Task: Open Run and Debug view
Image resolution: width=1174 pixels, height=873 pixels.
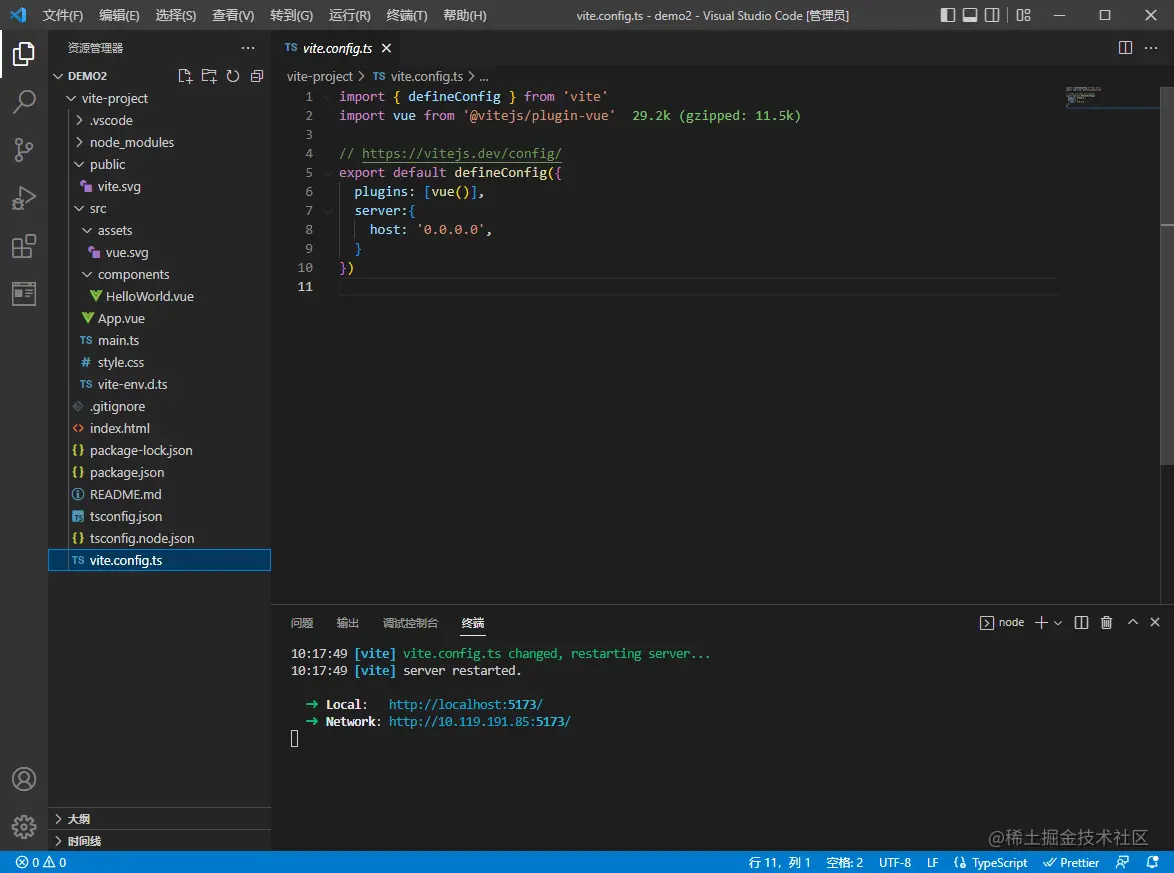Action: coord(24,198)
